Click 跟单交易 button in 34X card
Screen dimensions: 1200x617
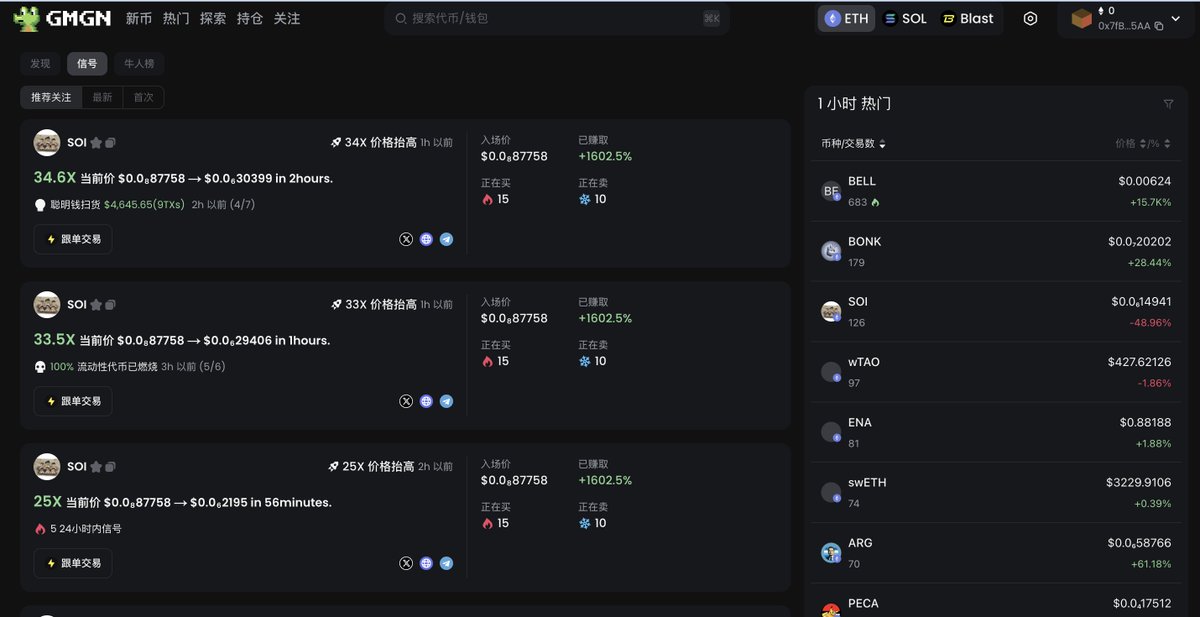click(73, 239)
